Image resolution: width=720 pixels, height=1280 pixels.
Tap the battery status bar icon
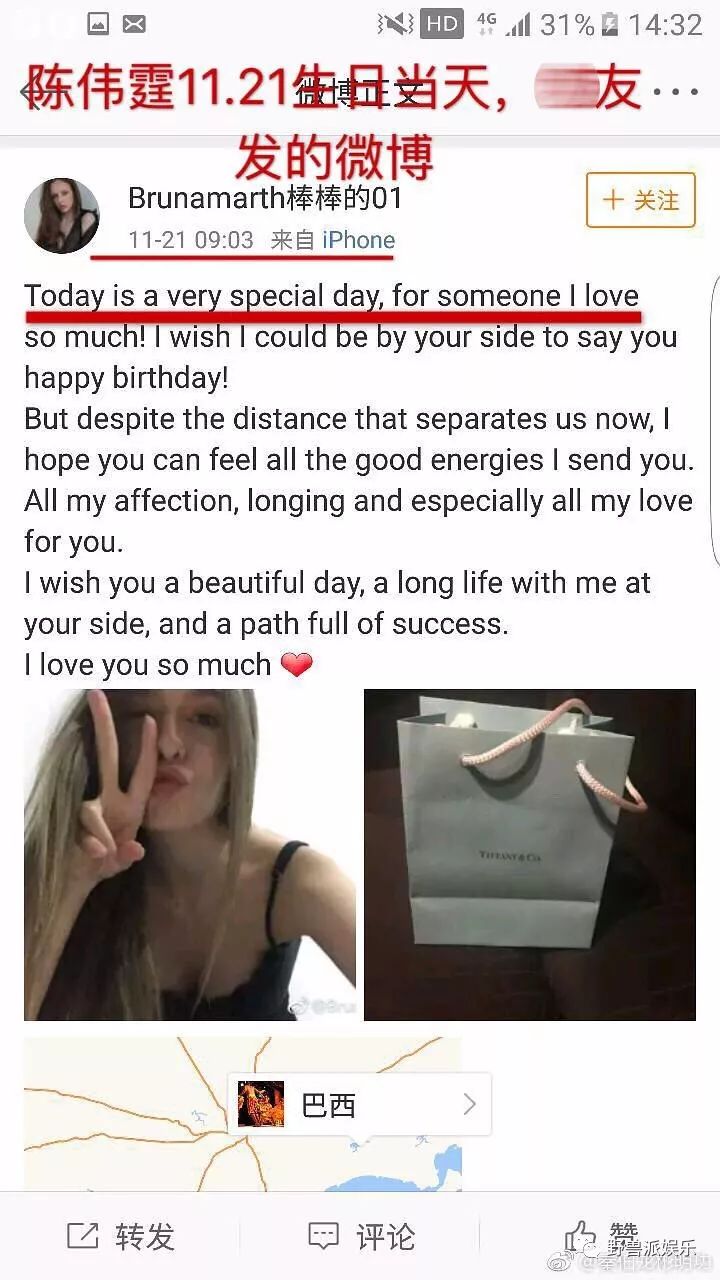[x=609, y=24]
